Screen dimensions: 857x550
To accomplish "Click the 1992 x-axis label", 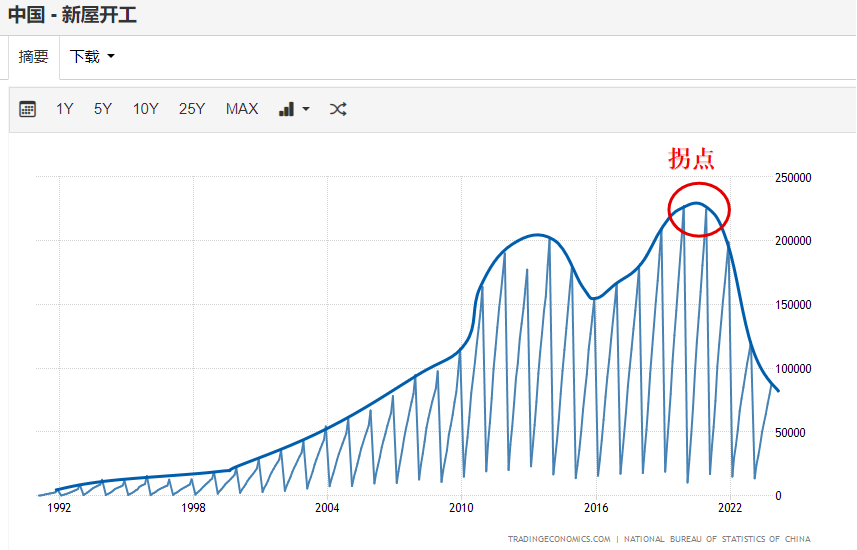I will tap(59, 508).
